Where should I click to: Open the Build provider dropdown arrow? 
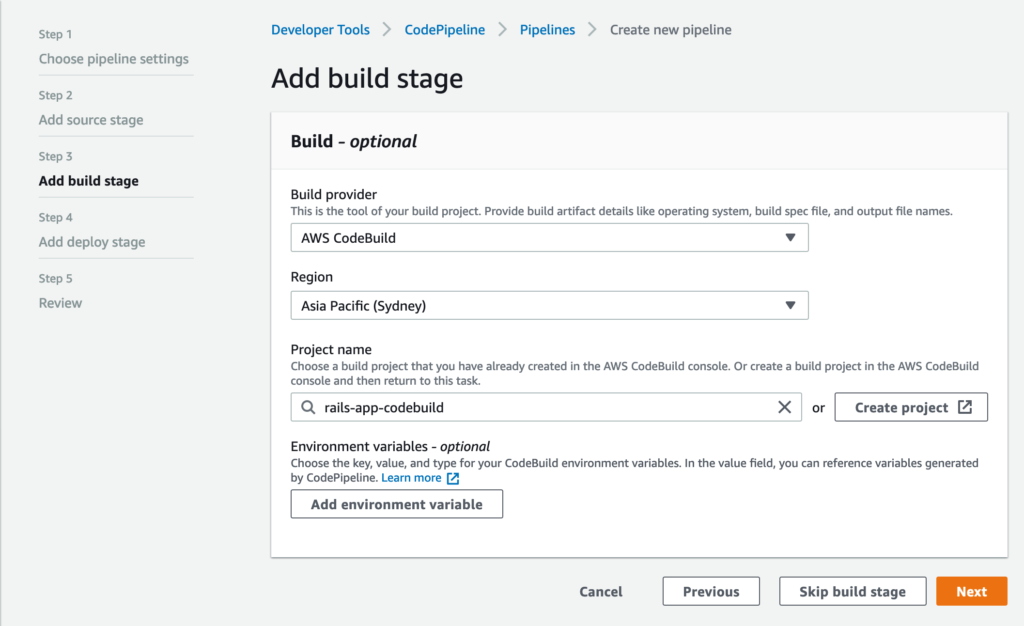(x=790, y=238)
